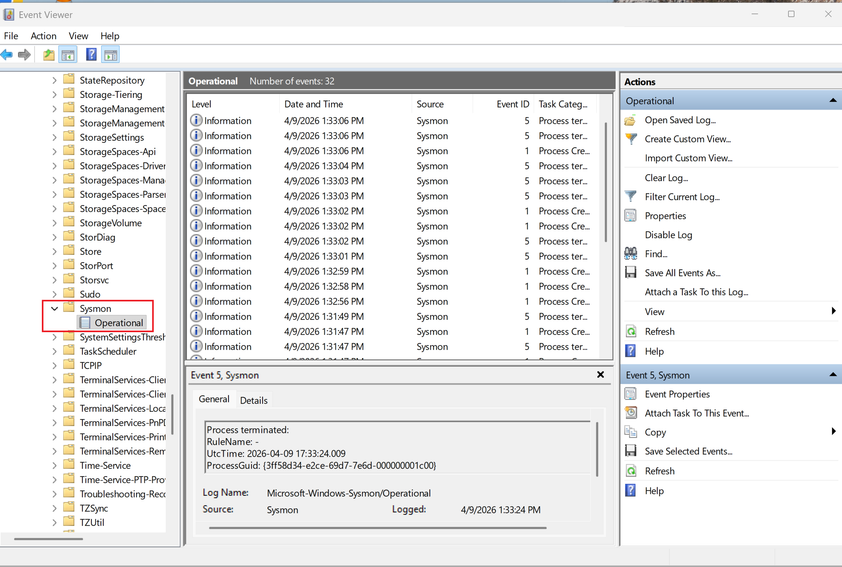Screen dimensions: 842x567
Task: Sort by the Source column header
Action: [442, 104]
